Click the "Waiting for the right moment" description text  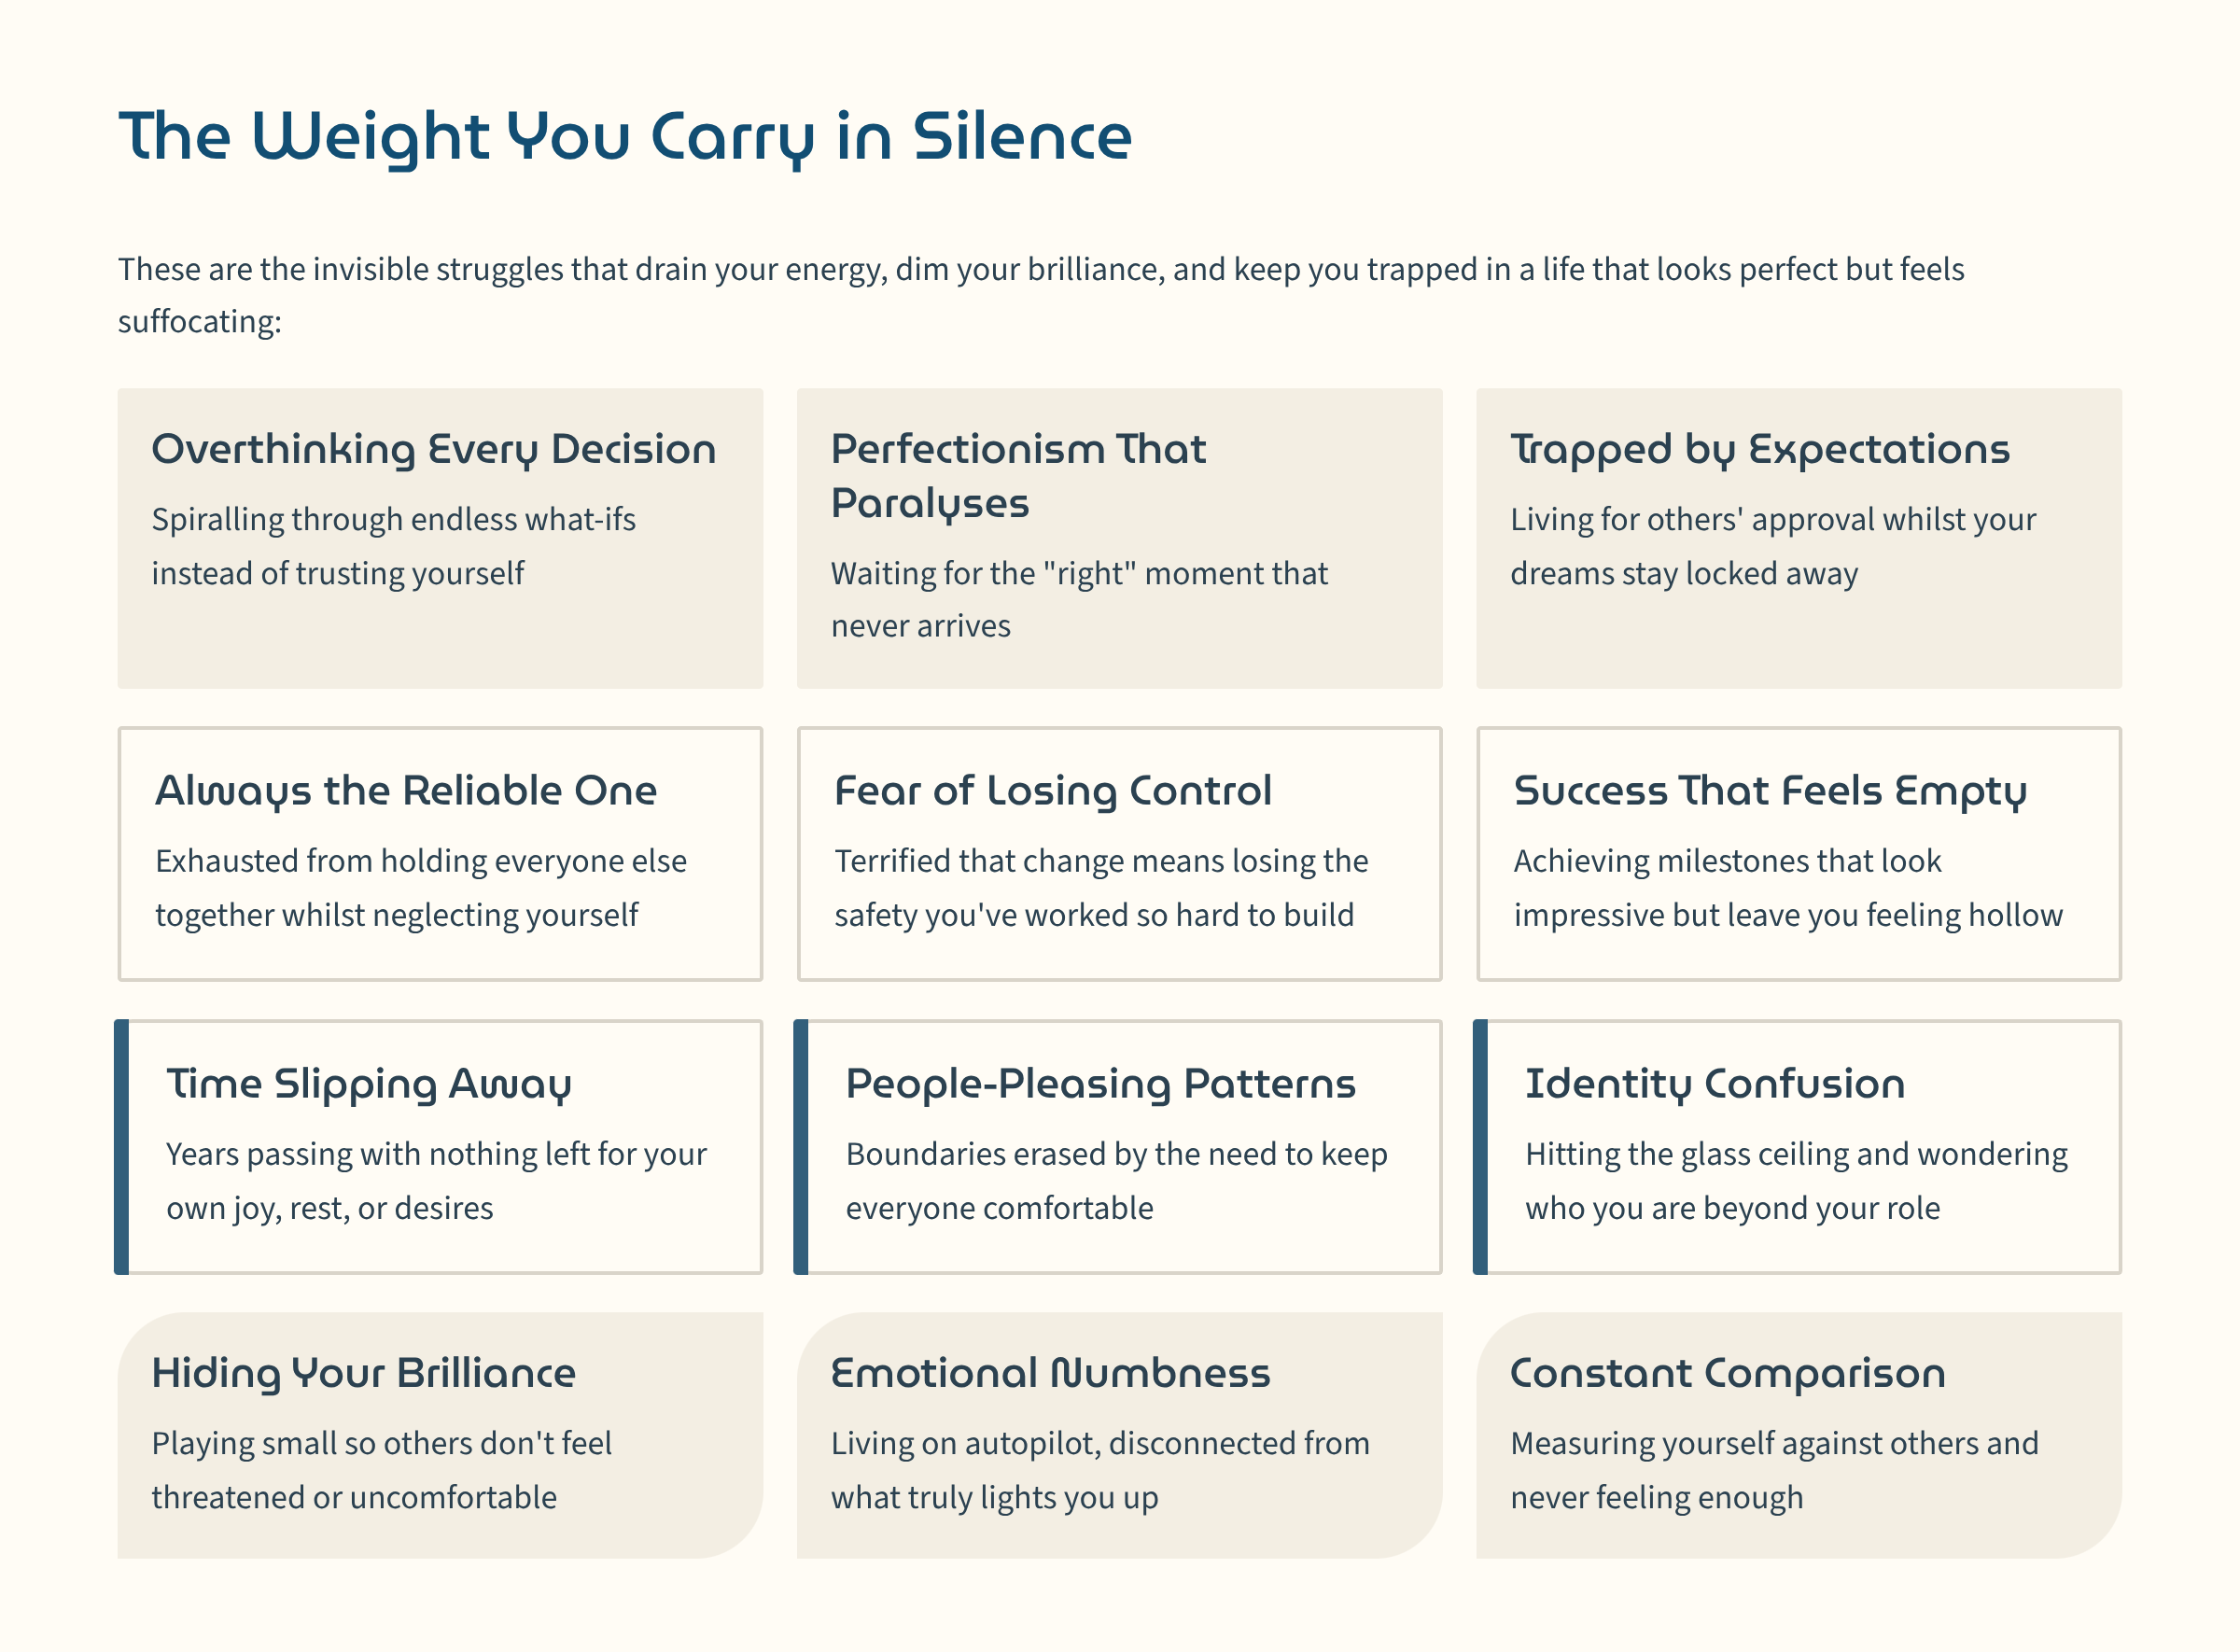pyautogui.click(x=1079, y=600)
